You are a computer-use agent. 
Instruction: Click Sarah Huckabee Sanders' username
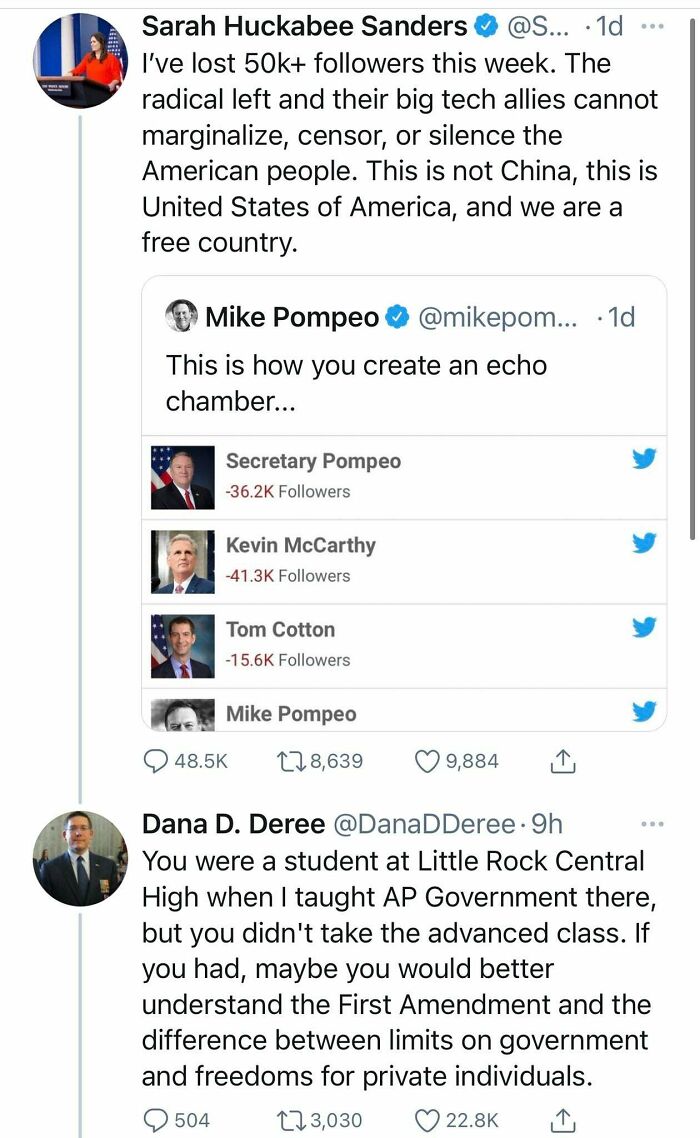point(300,25)
